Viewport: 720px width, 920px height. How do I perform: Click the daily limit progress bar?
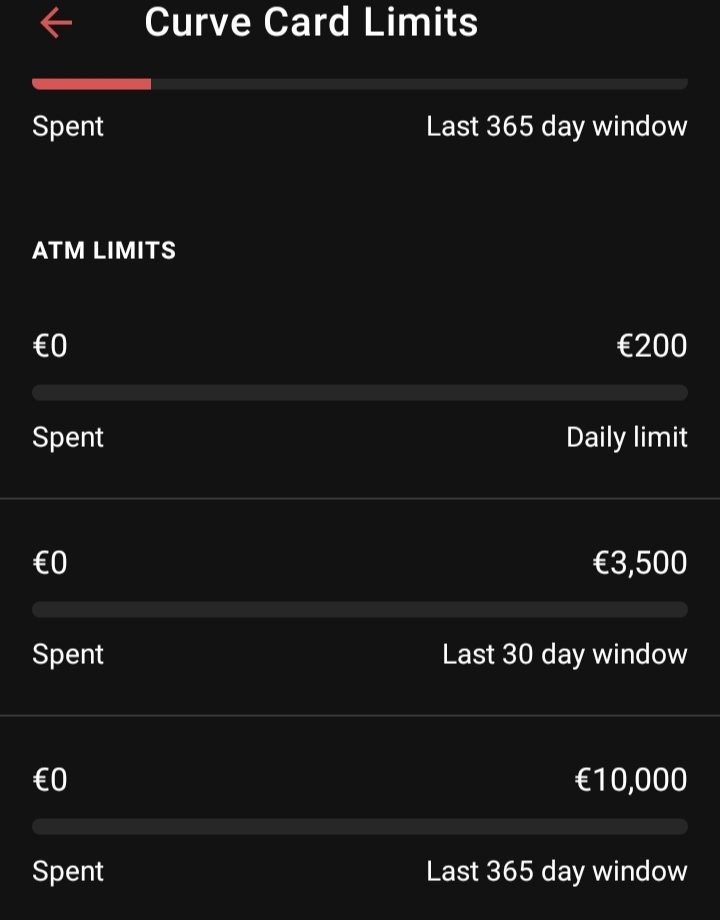click(360, 393)
